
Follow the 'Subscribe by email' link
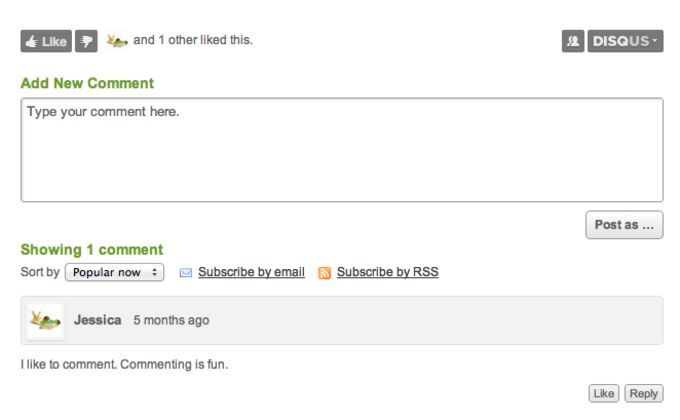(x=251, y=272)
